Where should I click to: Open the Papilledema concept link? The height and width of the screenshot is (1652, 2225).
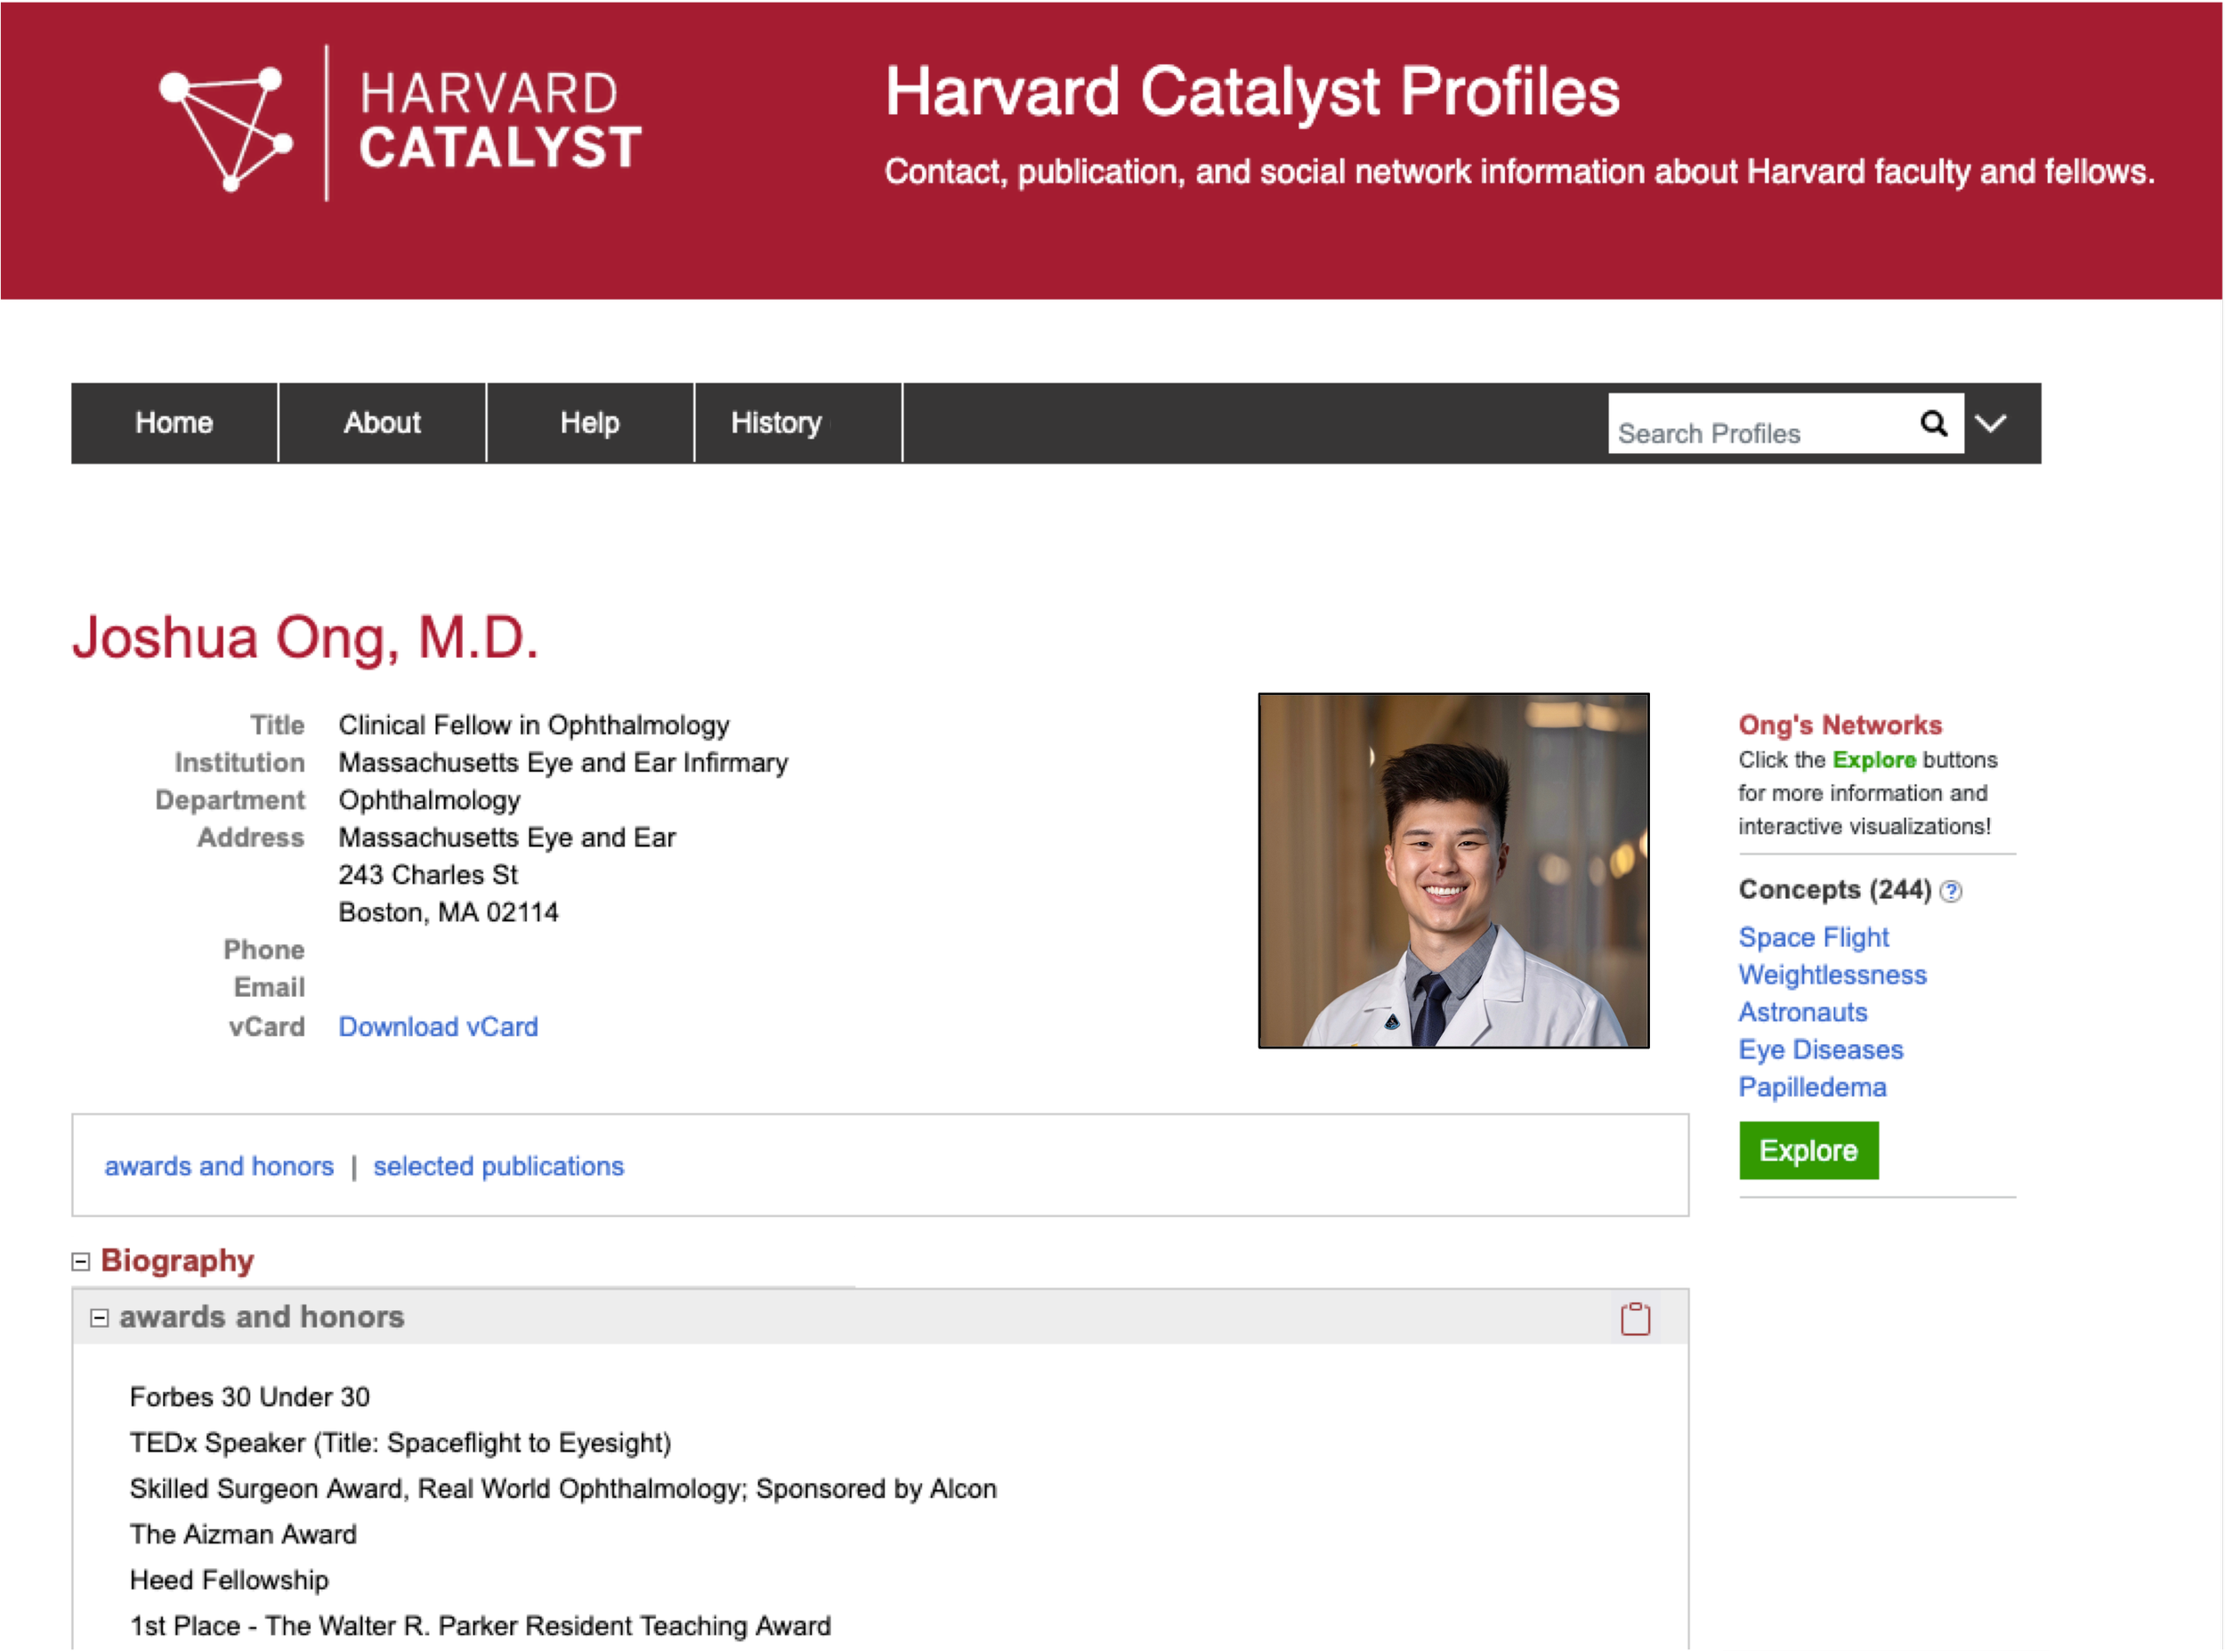pos(1812,1088)
